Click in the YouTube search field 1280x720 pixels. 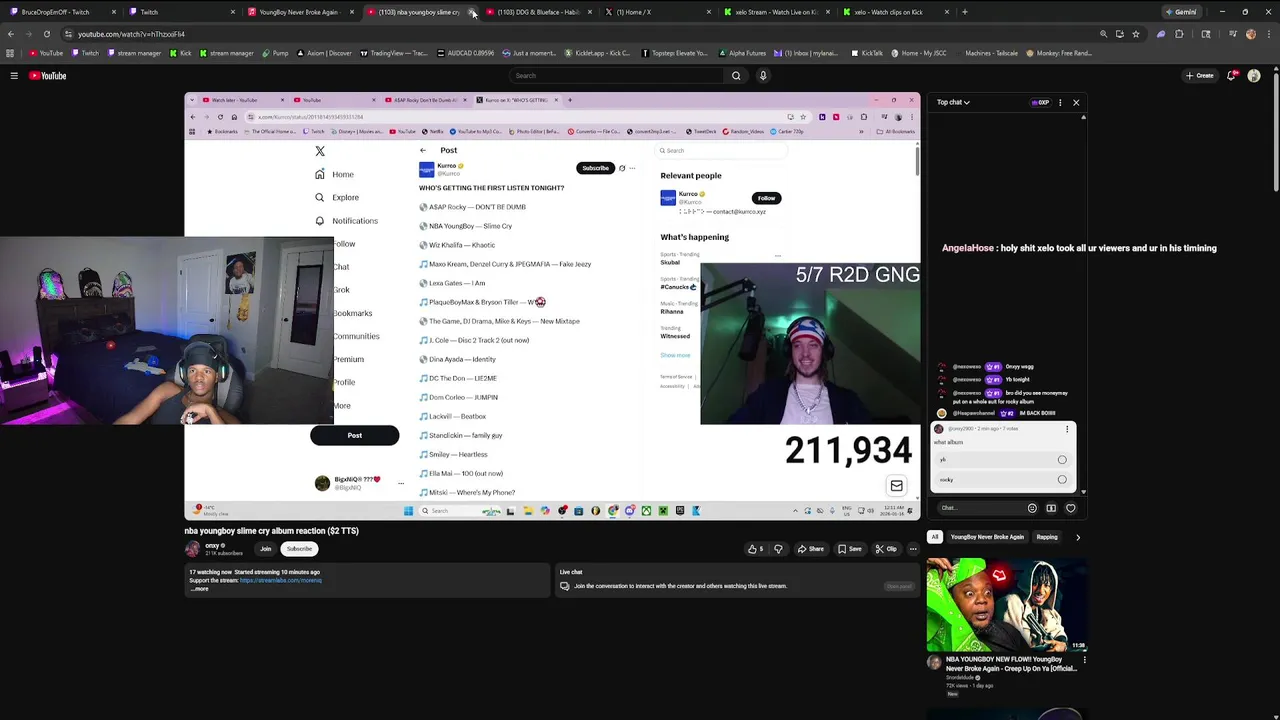pyautogui.click(x=617, y=76)
